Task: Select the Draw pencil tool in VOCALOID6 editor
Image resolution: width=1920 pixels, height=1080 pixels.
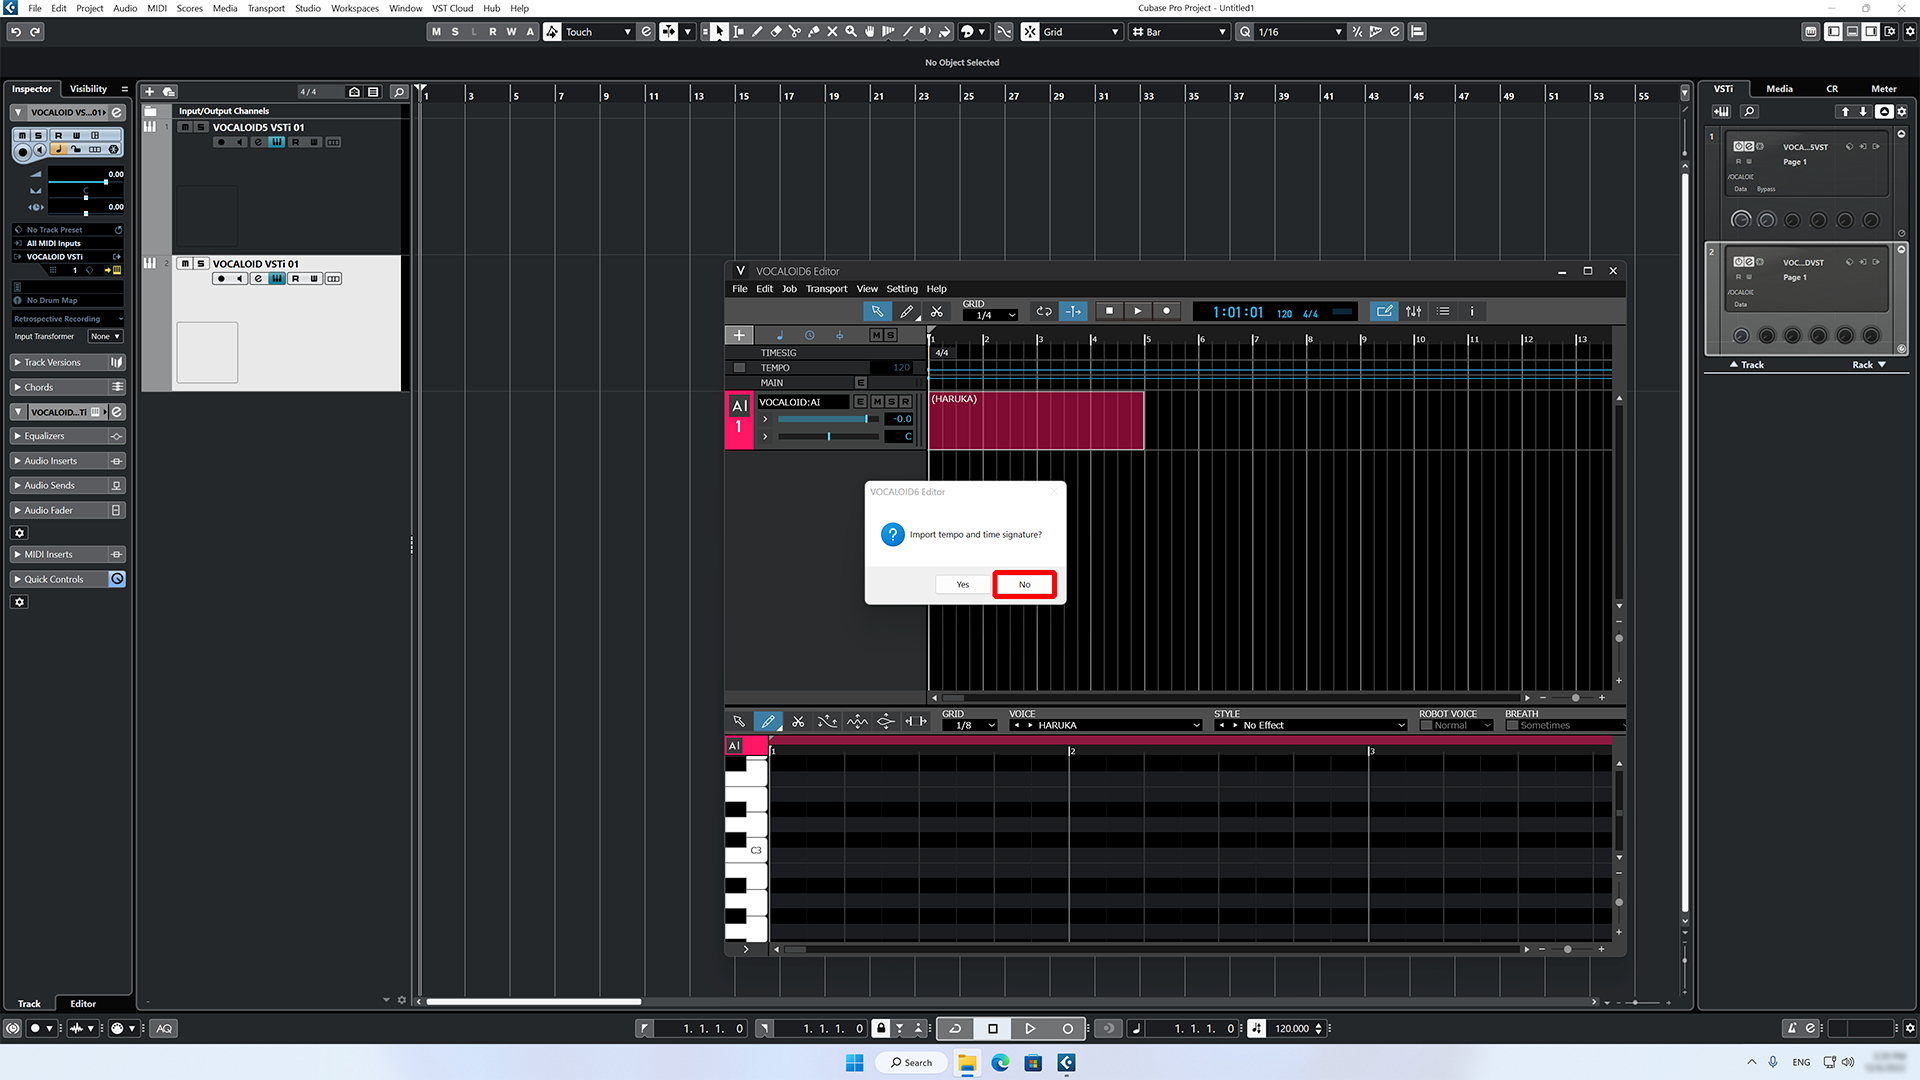Action: coord(907,311)
